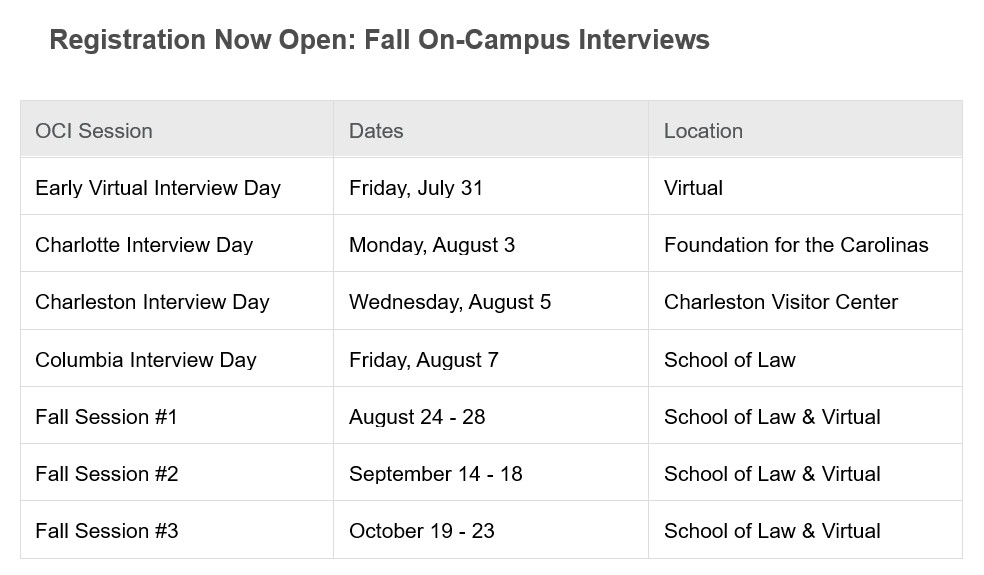Choose the Fall Session #3 entry
984x575 pixels.
pyautogui.click(x=107, y=531)
